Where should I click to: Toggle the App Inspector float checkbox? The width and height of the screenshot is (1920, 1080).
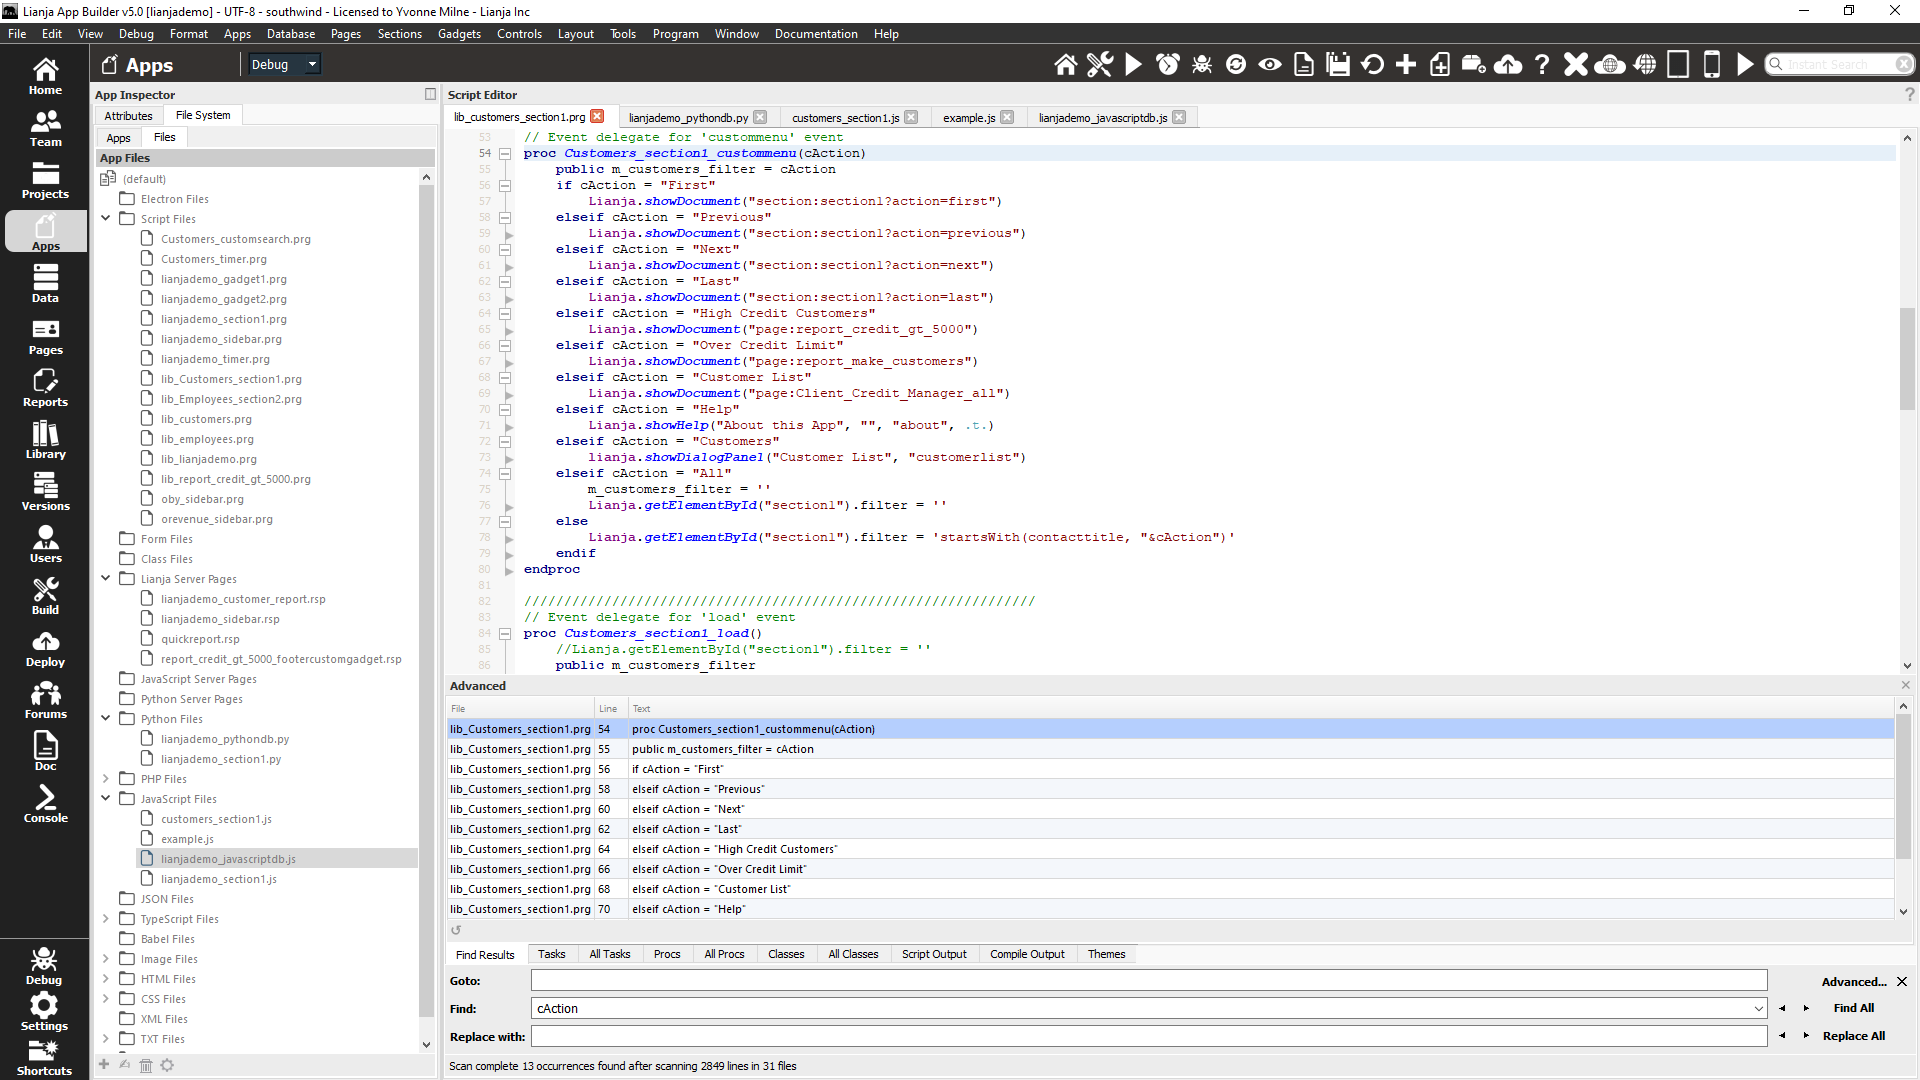[x=430, y=94]
